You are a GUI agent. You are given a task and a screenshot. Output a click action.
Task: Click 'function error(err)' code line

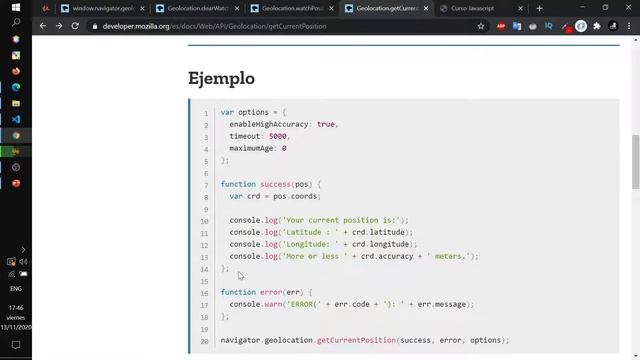point(267,292)
